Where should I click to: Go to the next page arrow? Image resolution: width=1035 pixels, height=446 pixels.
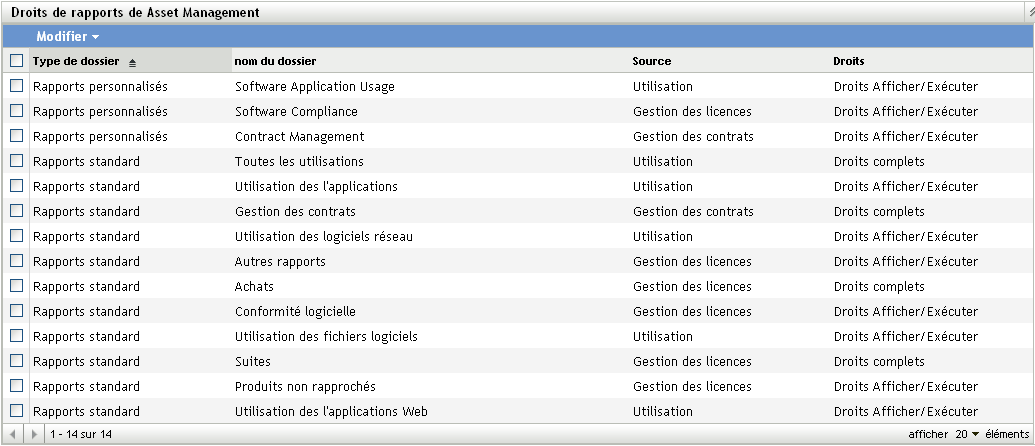pyautogui.click(x=36, y=435)
